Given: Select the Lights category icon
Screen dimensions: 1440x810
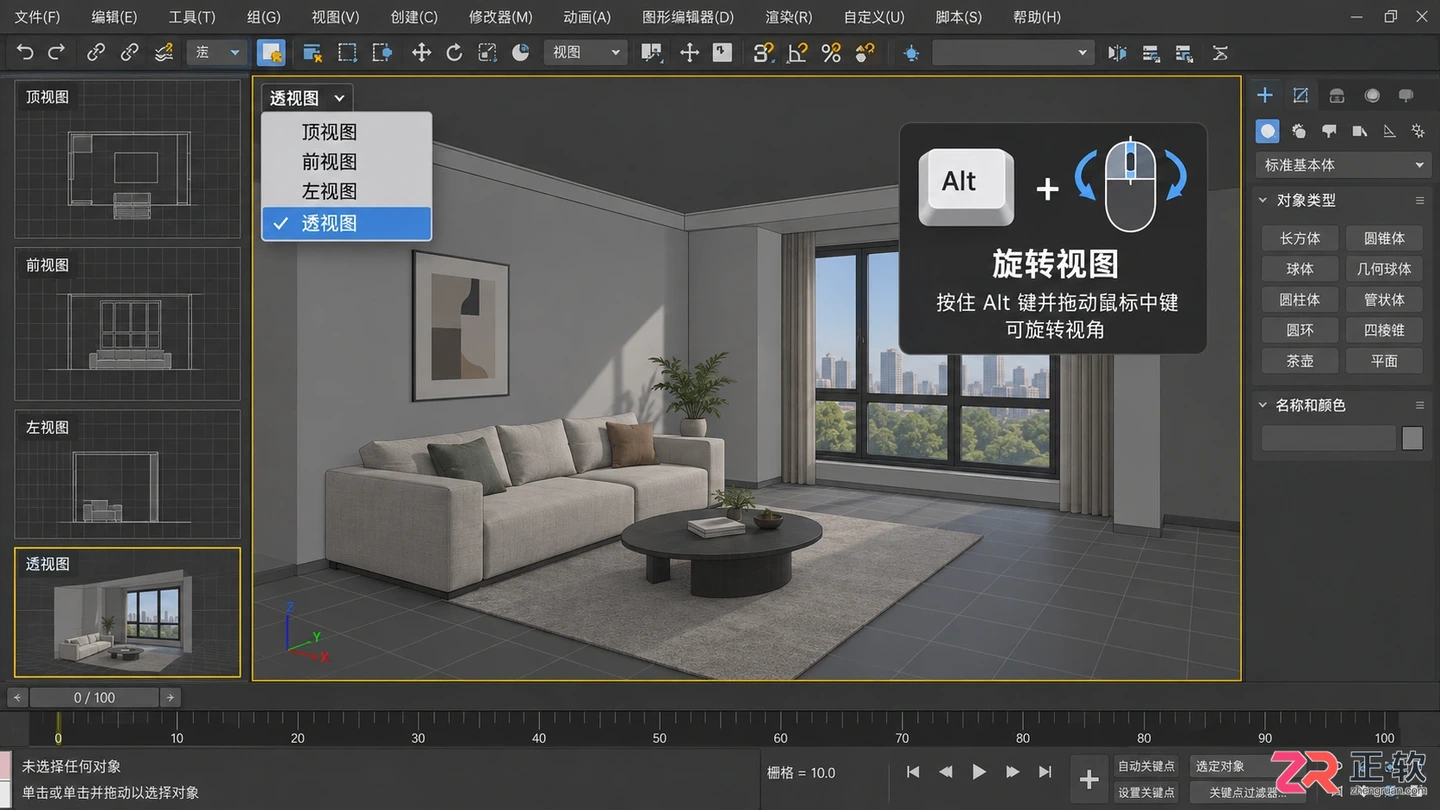Looking at the screenshot, I should pyautogui.click(x=1329, y=131).
